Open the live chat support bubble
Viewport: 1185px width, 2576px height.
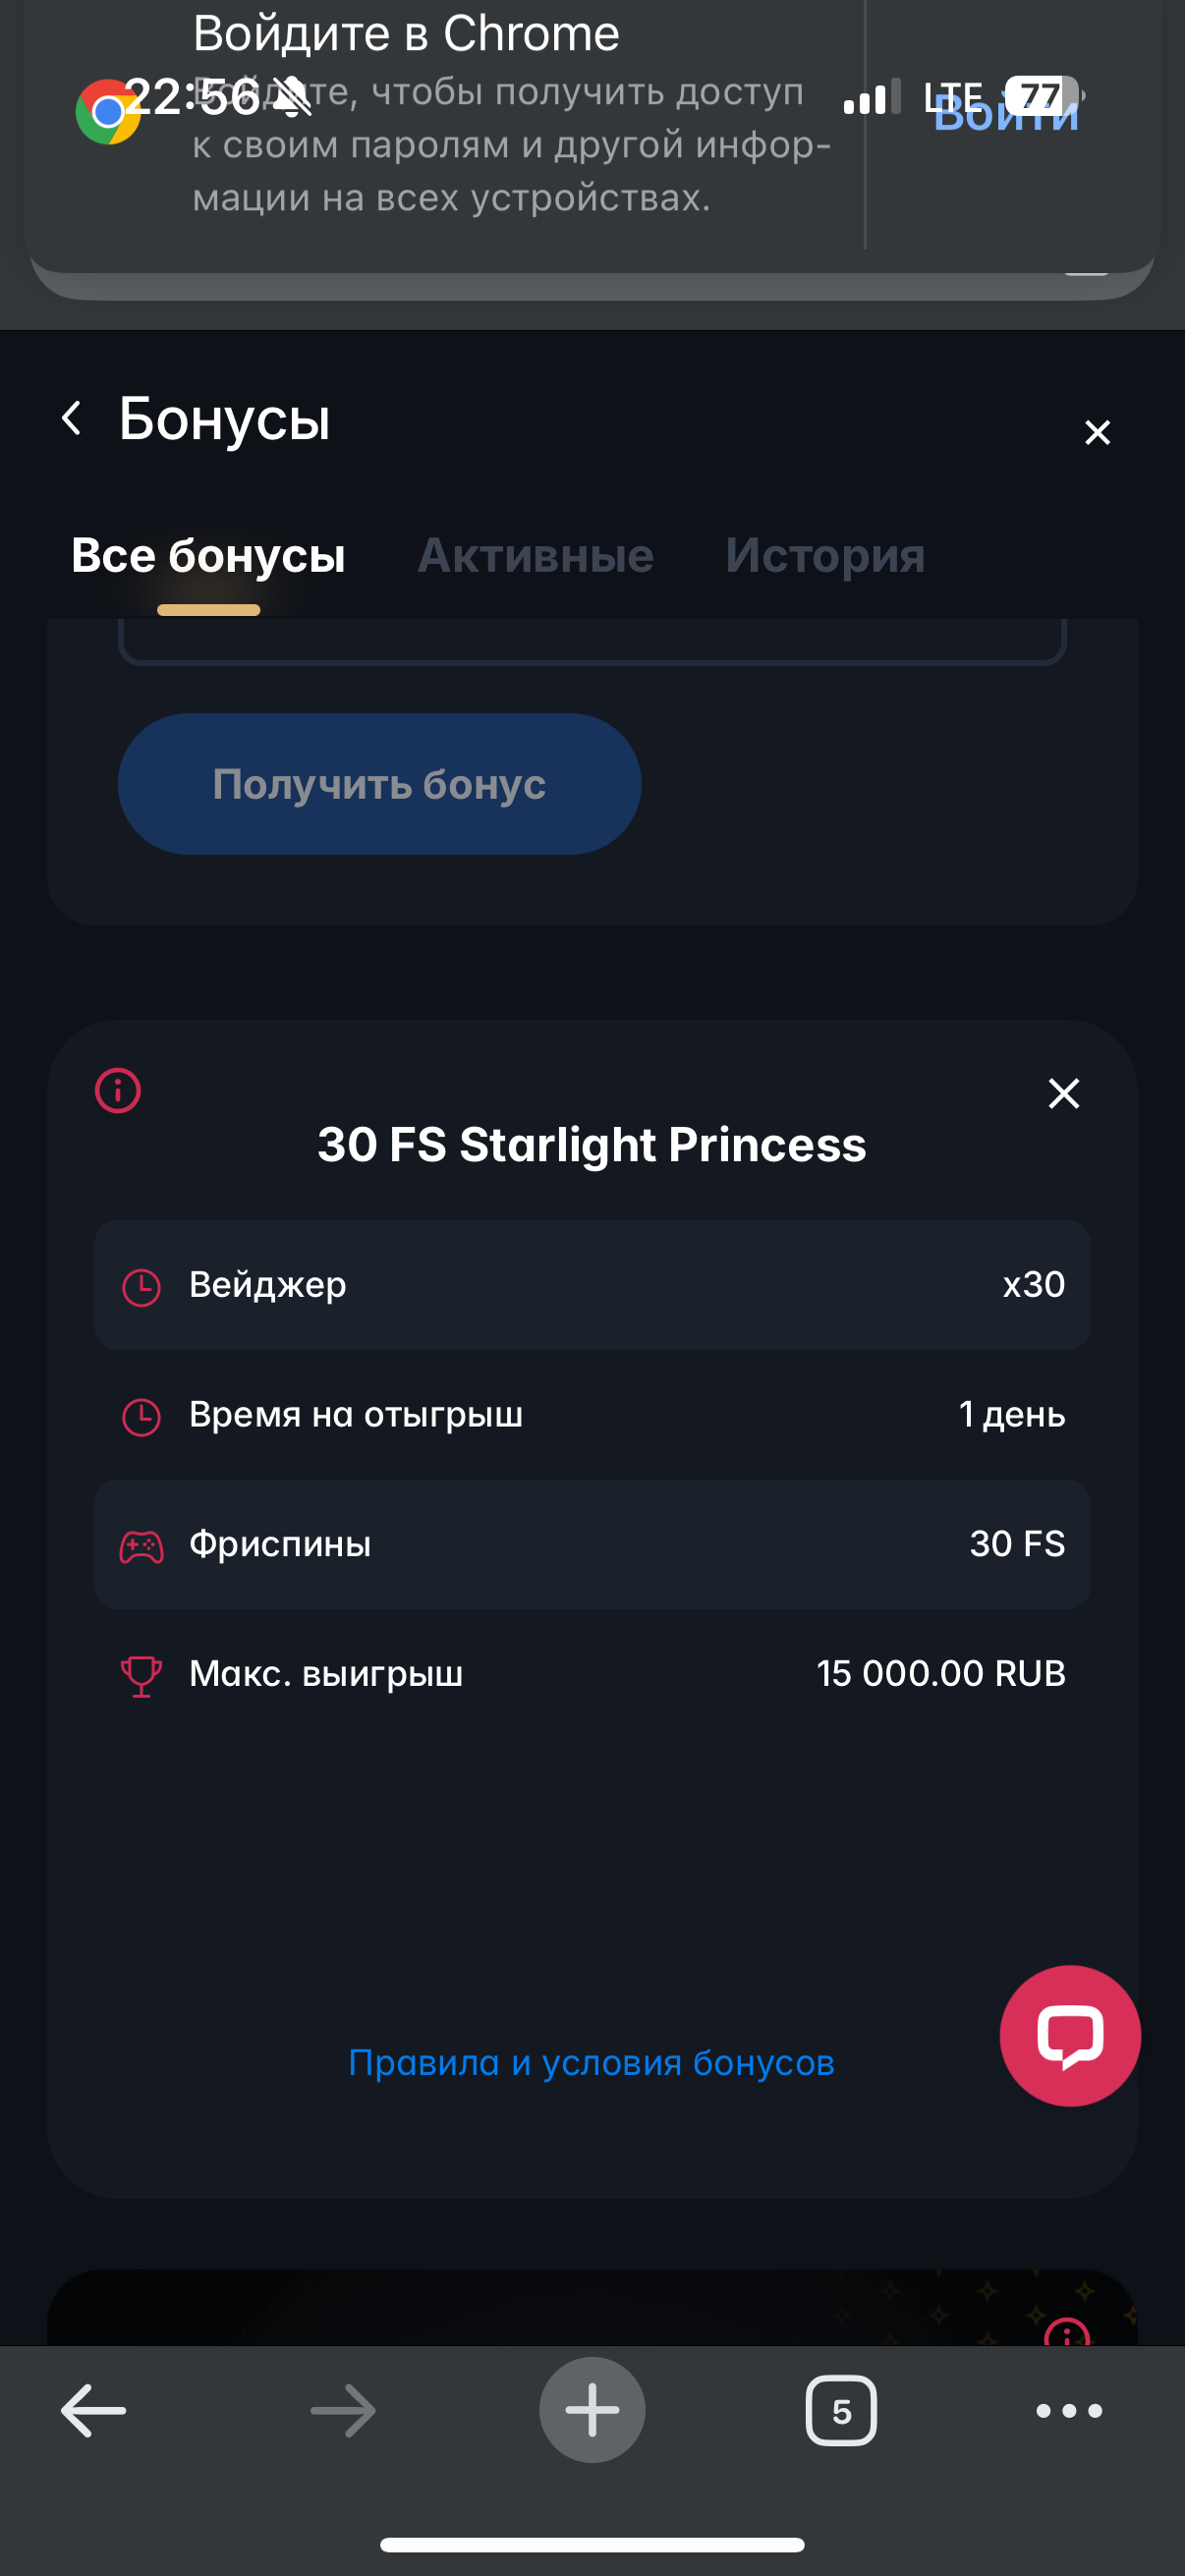1069,2035
